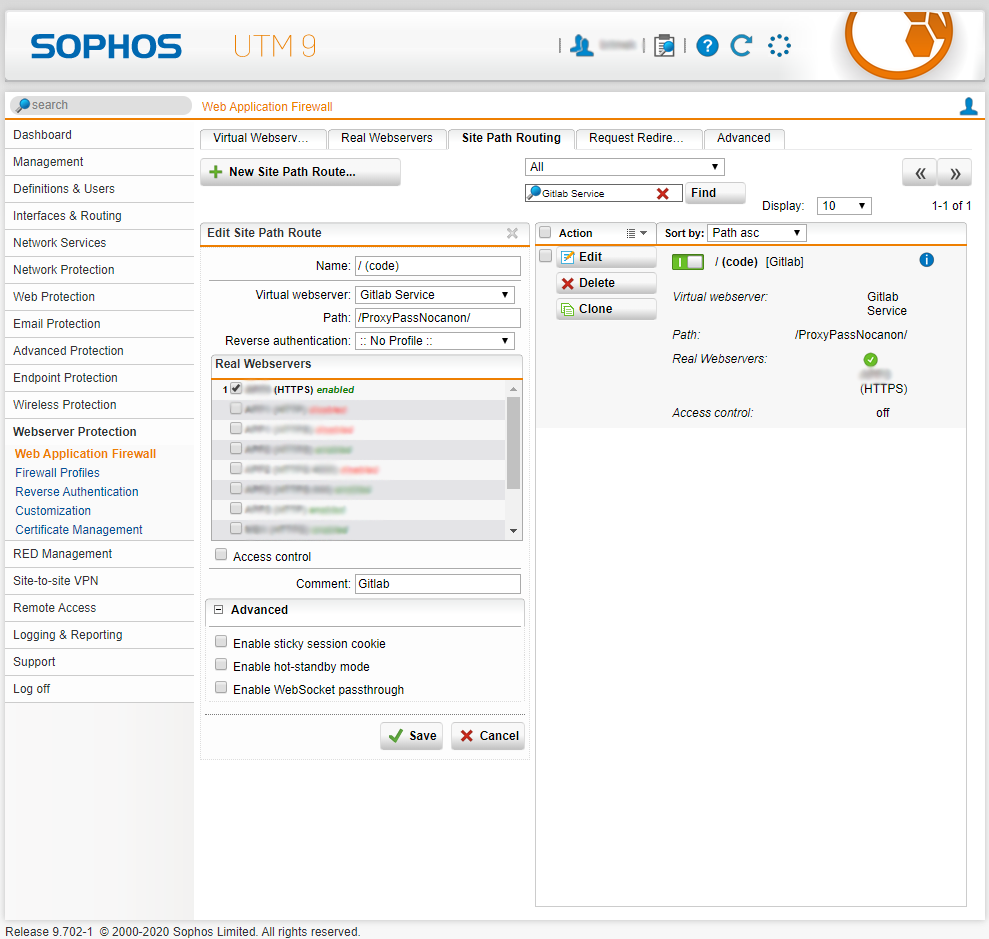Open the Advanced tab
Viewport: 989px width, 939px height.
point(744,138)
